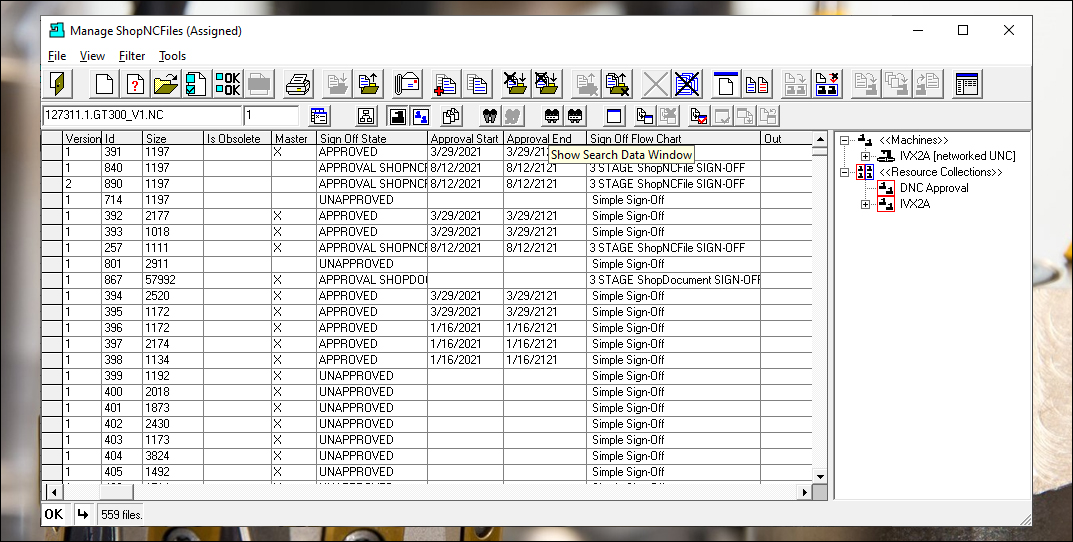
Task: Click the exit door icon
Action: [59, 84]
